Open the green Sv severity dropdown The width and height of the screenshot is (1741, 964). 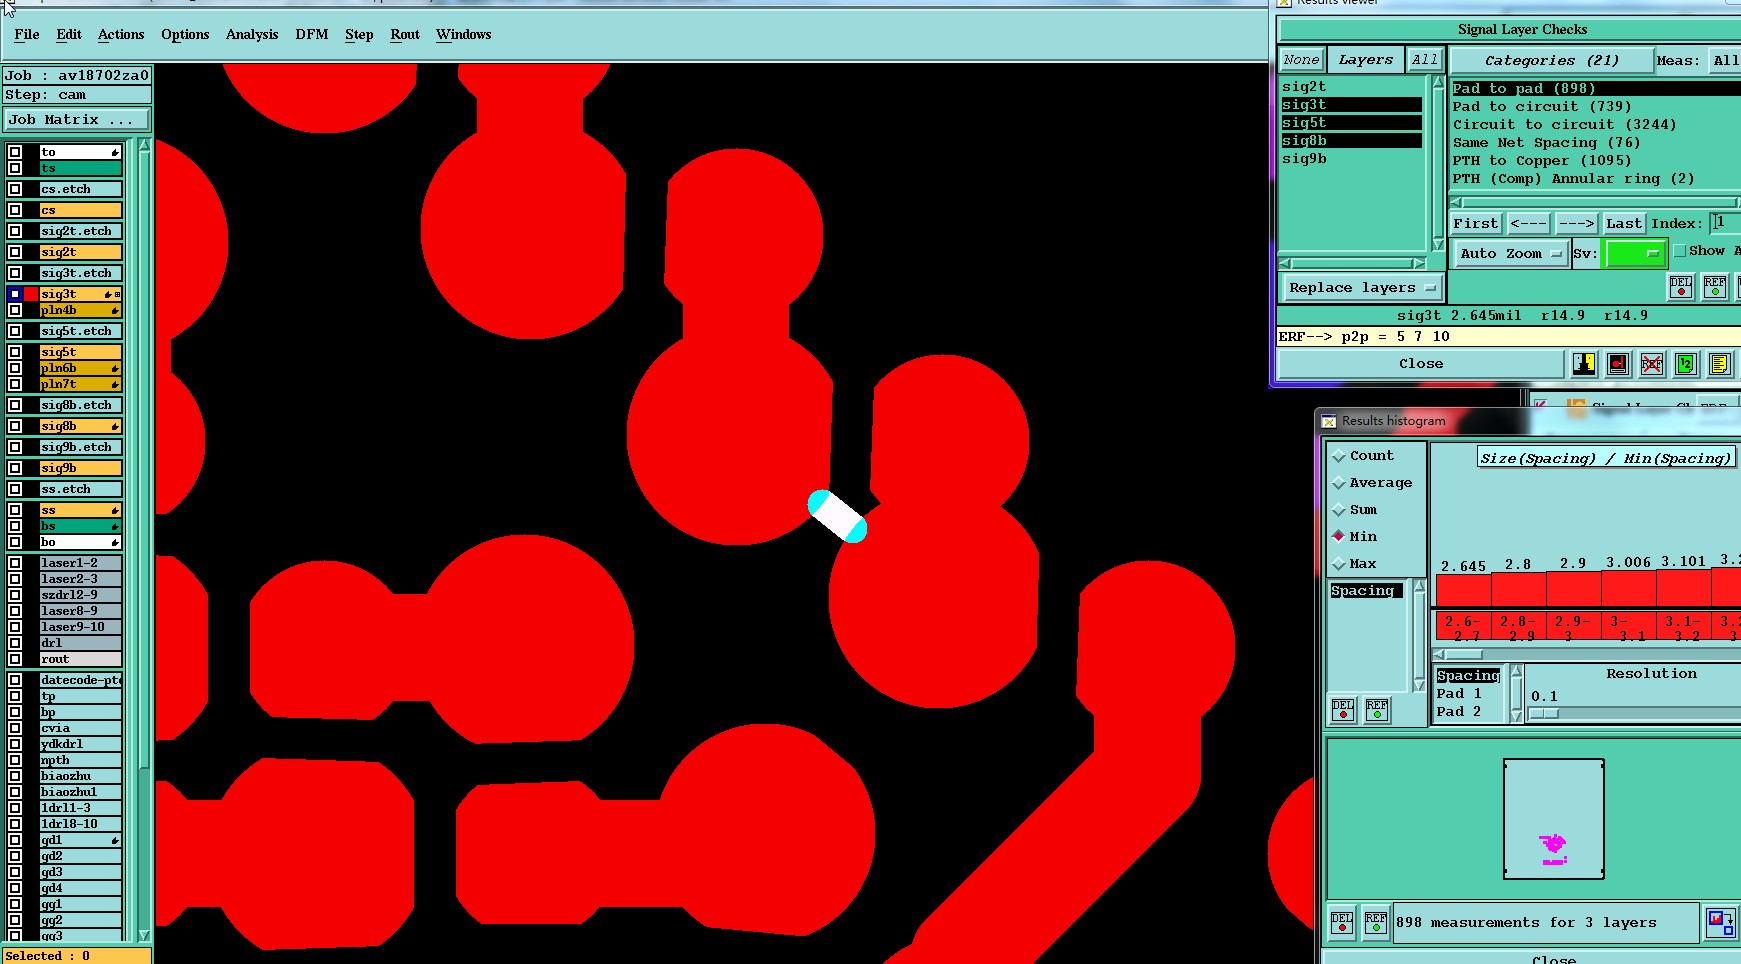coord(1635,254)
